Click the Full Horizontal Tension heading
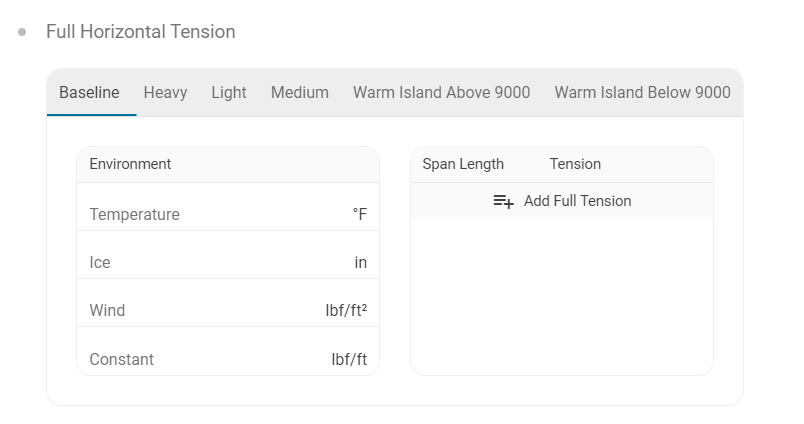 tap(141, 32)
